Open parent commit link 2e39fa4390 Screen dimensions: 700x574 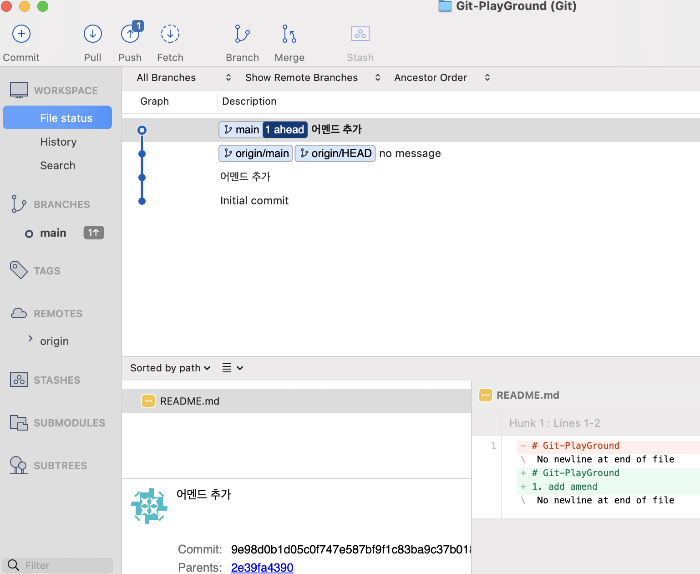click(262, 567)
